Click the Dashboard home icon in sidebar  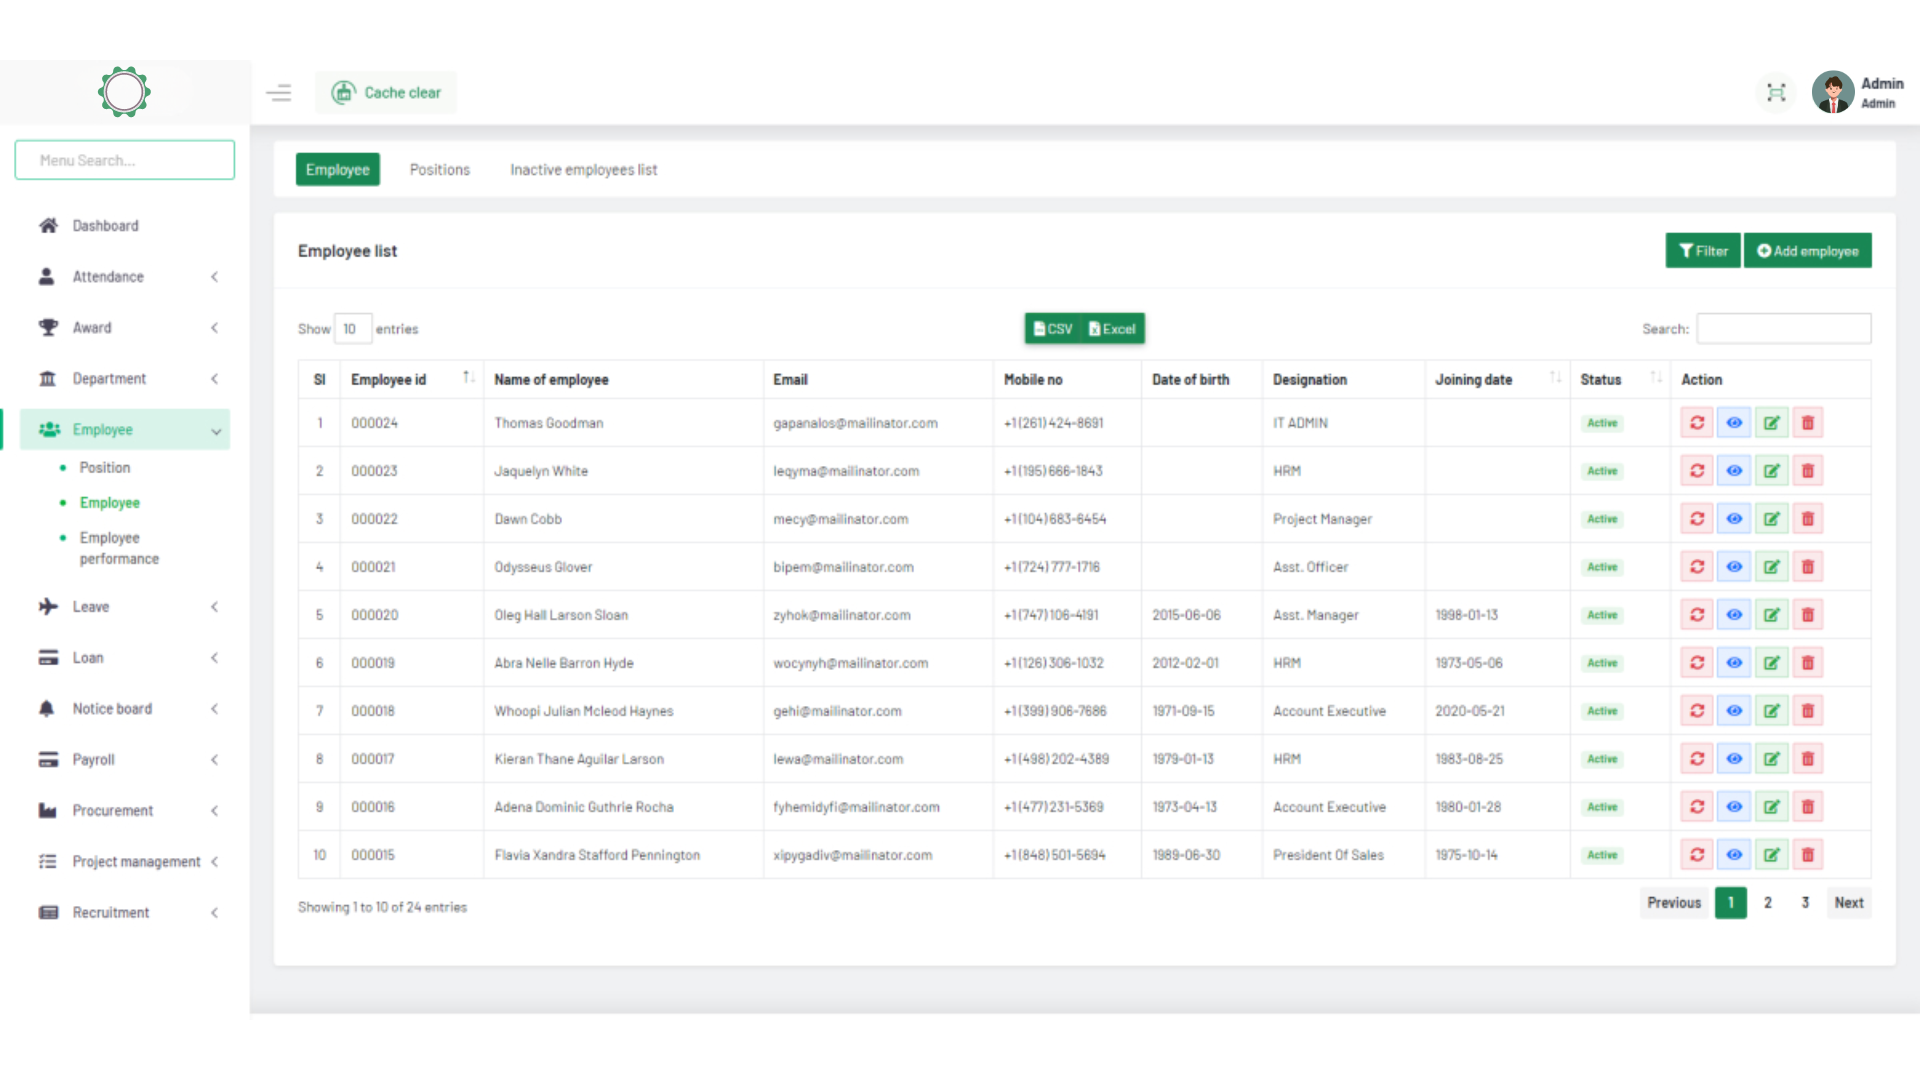point(48,226)
